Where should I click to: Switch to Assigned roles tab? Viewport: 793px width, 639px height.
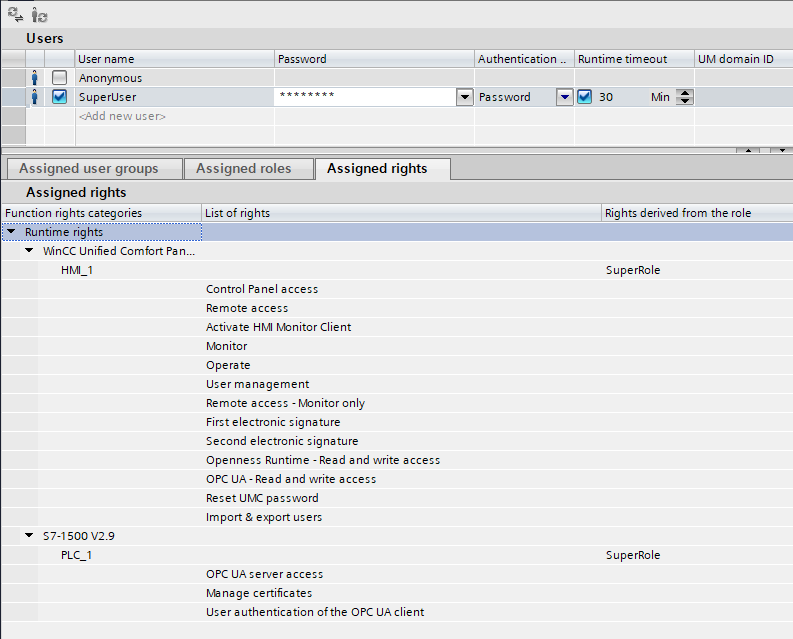tap(249, 168)
